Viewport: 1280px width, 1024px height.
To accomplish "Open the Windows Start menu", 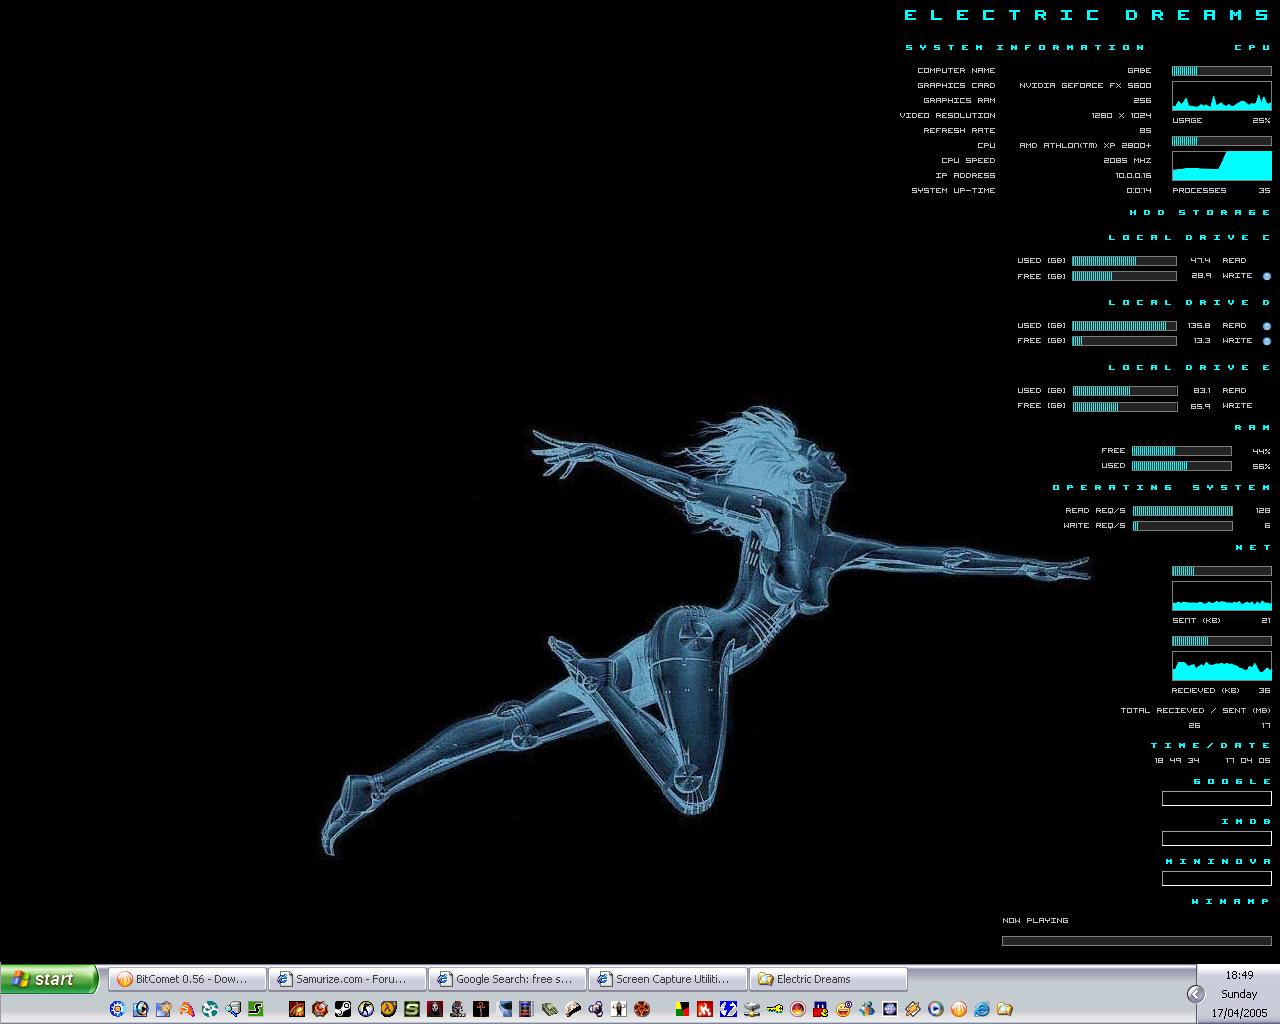I will tap(49, 979).
